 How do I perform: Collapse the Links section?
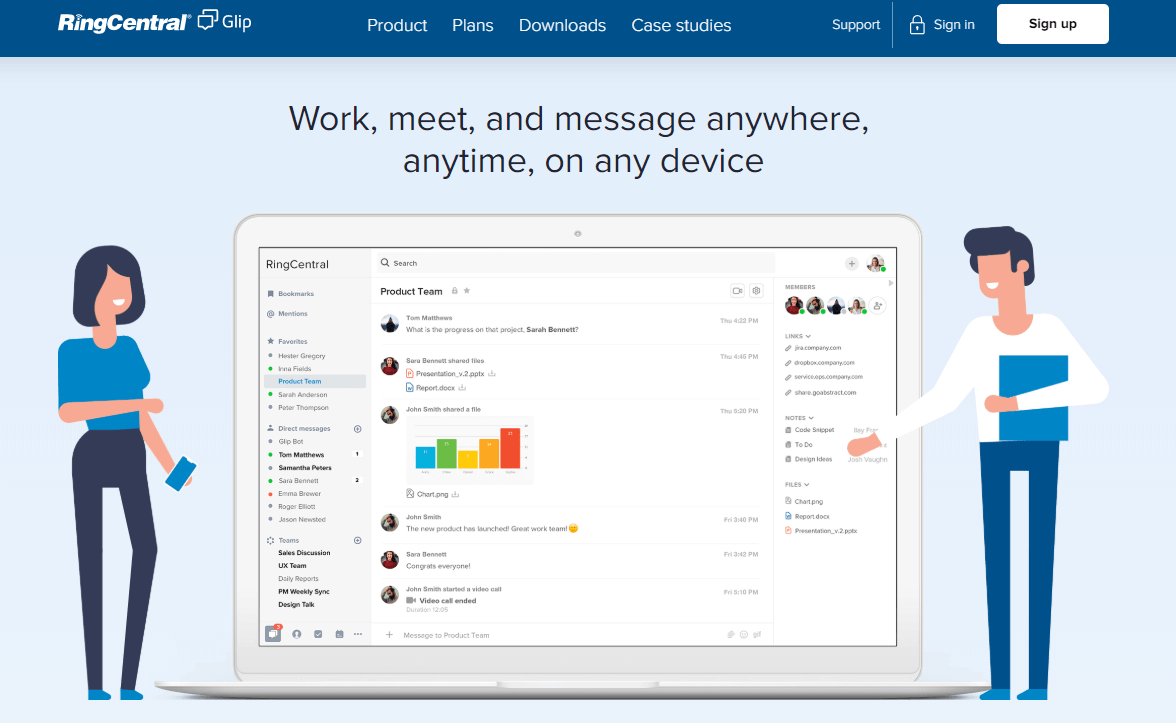[808, 336]
